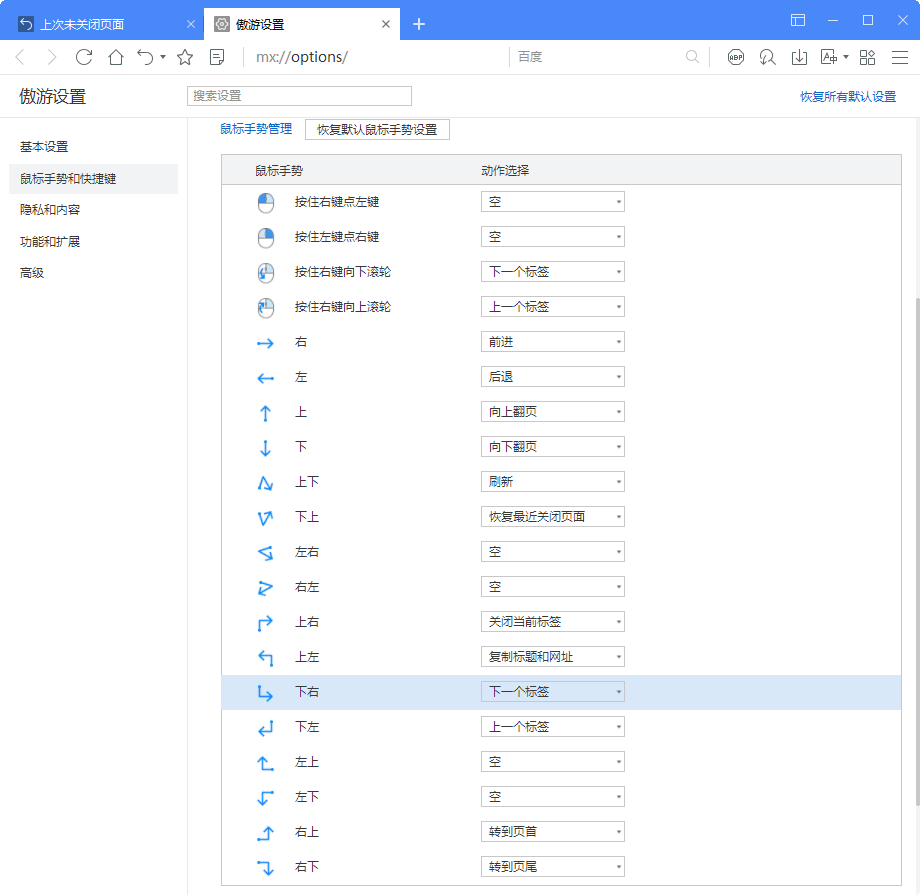The image size is (920, 895).
Task: Open the new tab plus button
Action: [419, 24]
